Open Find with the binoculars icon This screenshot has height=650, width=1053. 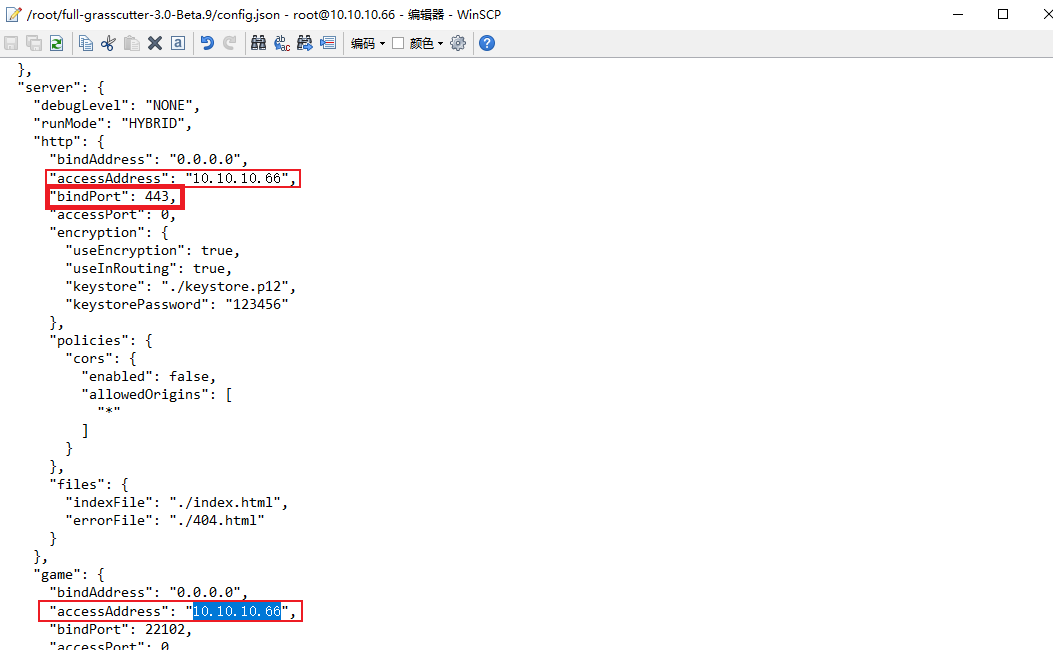click(x=258, y=43)
